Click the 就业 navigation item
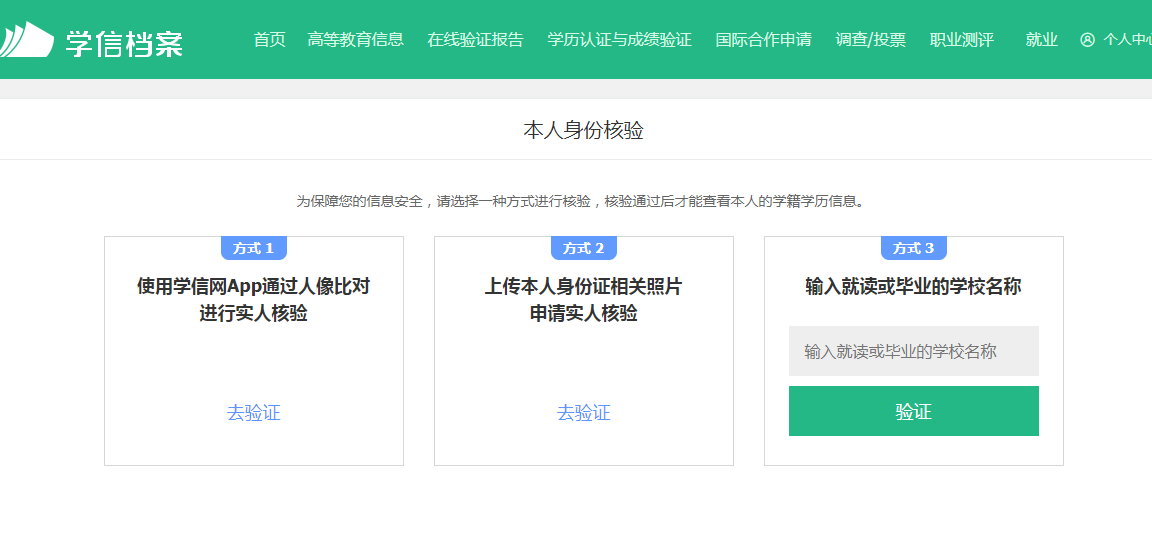1152x540 pixels. tap(1041, 40)
